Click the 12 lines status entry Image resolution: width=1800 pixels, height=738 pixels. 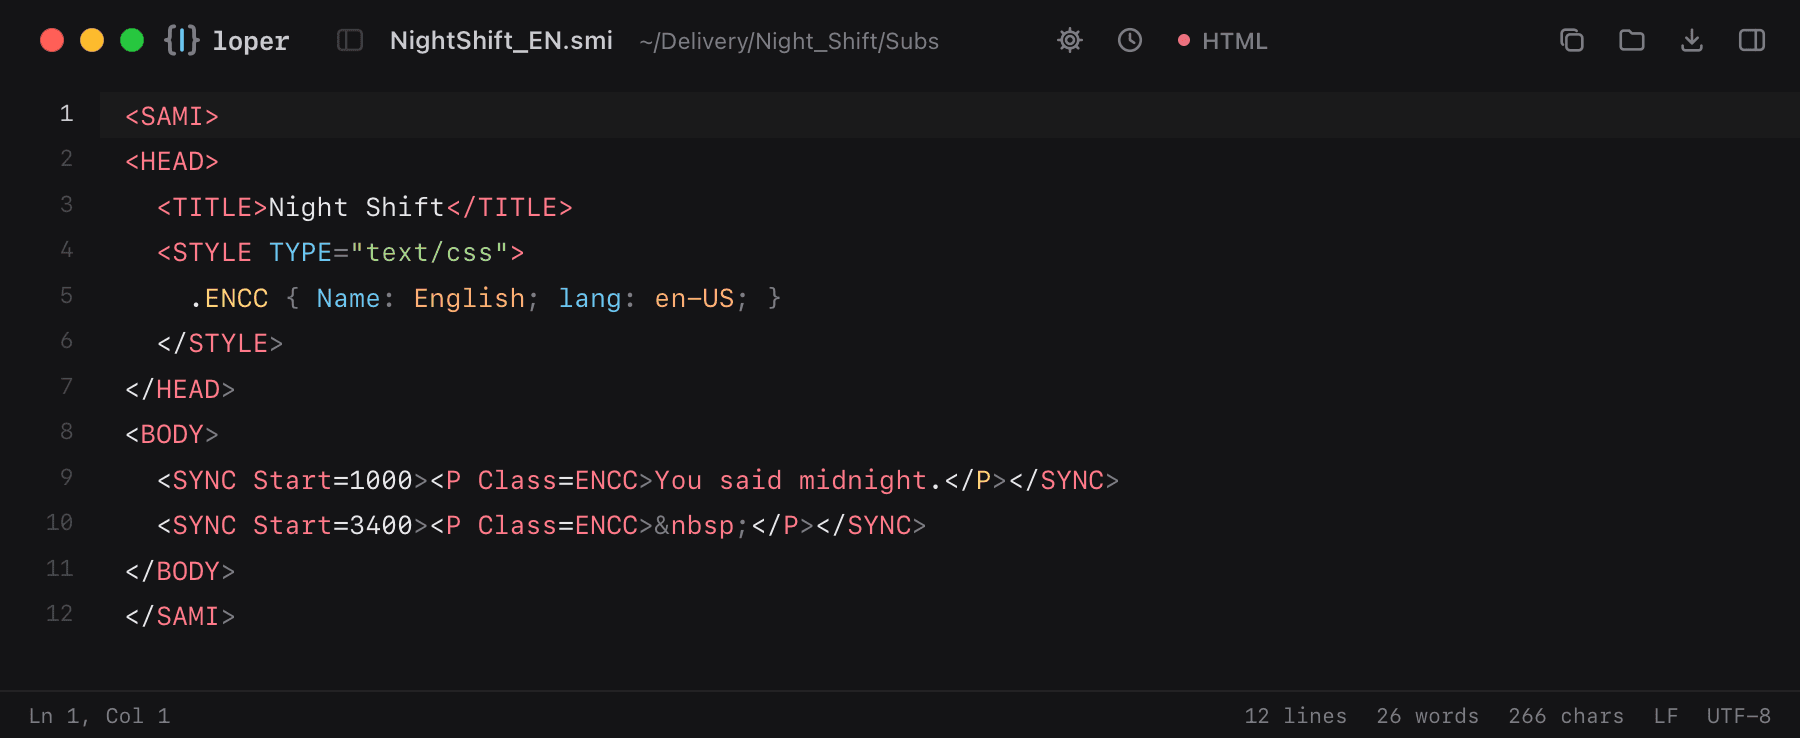(1296, 716)
